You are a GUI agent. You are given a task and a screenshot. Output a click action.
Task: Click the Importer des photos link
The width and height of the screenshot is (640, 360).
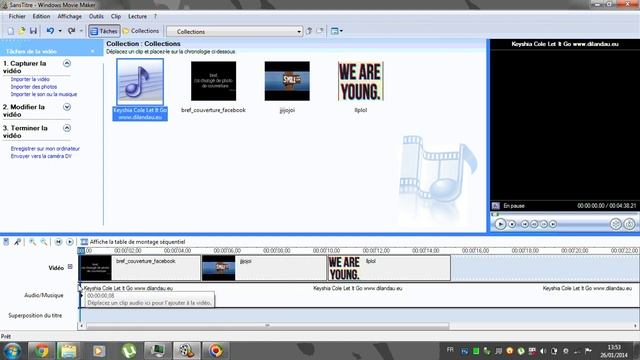point(34,87)
